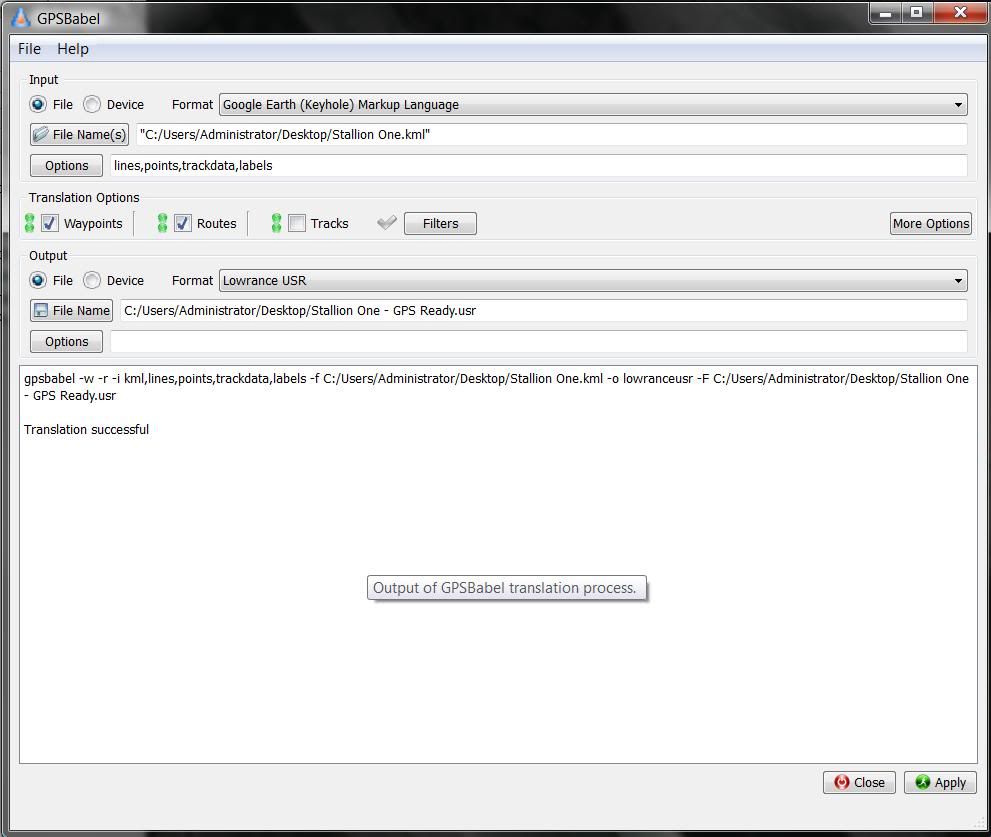Open the output Format dropdown (Lowrance USR)
Screen dimensions: 991x837
593,280
